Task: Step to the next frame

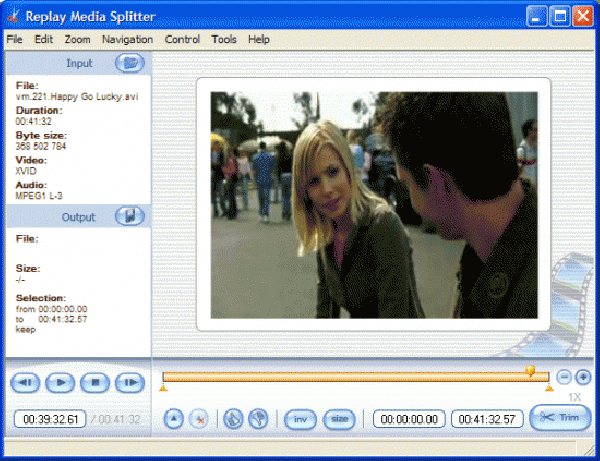Action: pyautogui.click(x=129, y=382)
